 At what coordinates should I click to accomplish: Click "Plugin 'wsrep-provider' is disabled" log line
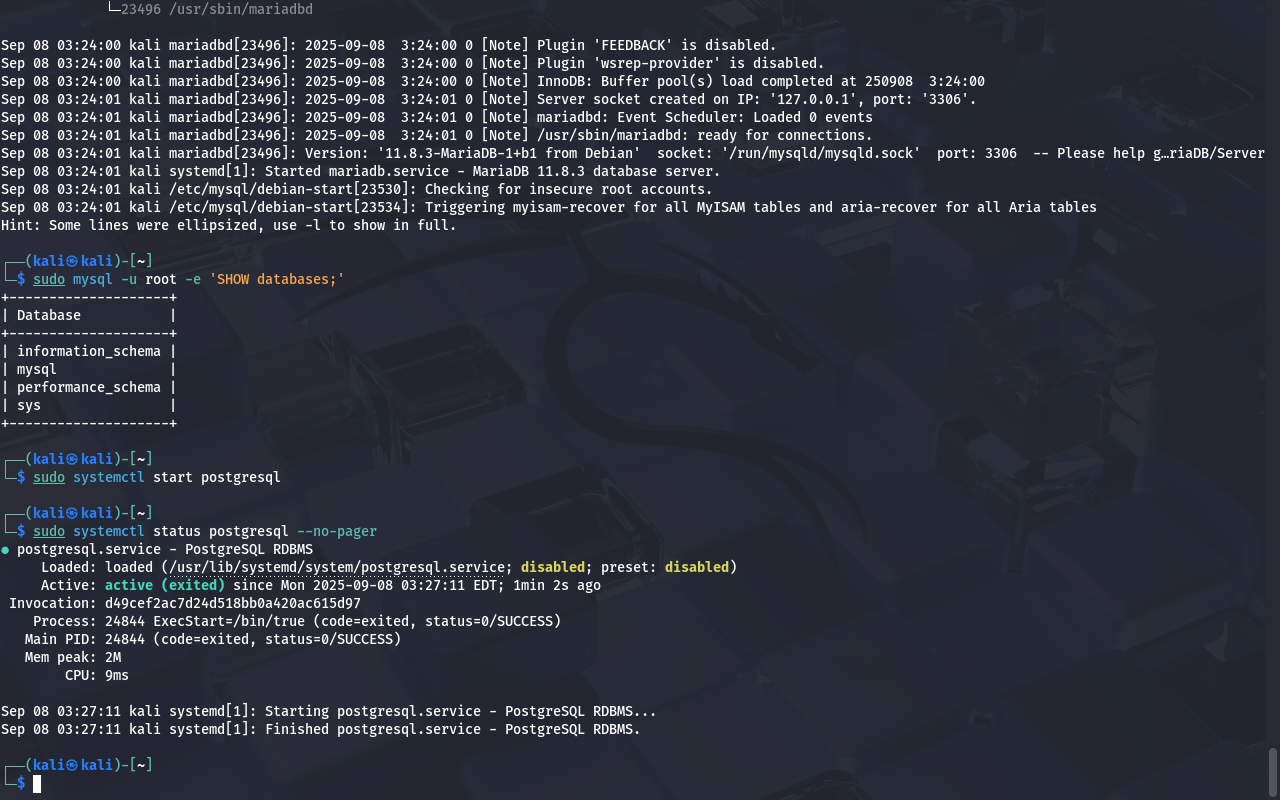413,63
